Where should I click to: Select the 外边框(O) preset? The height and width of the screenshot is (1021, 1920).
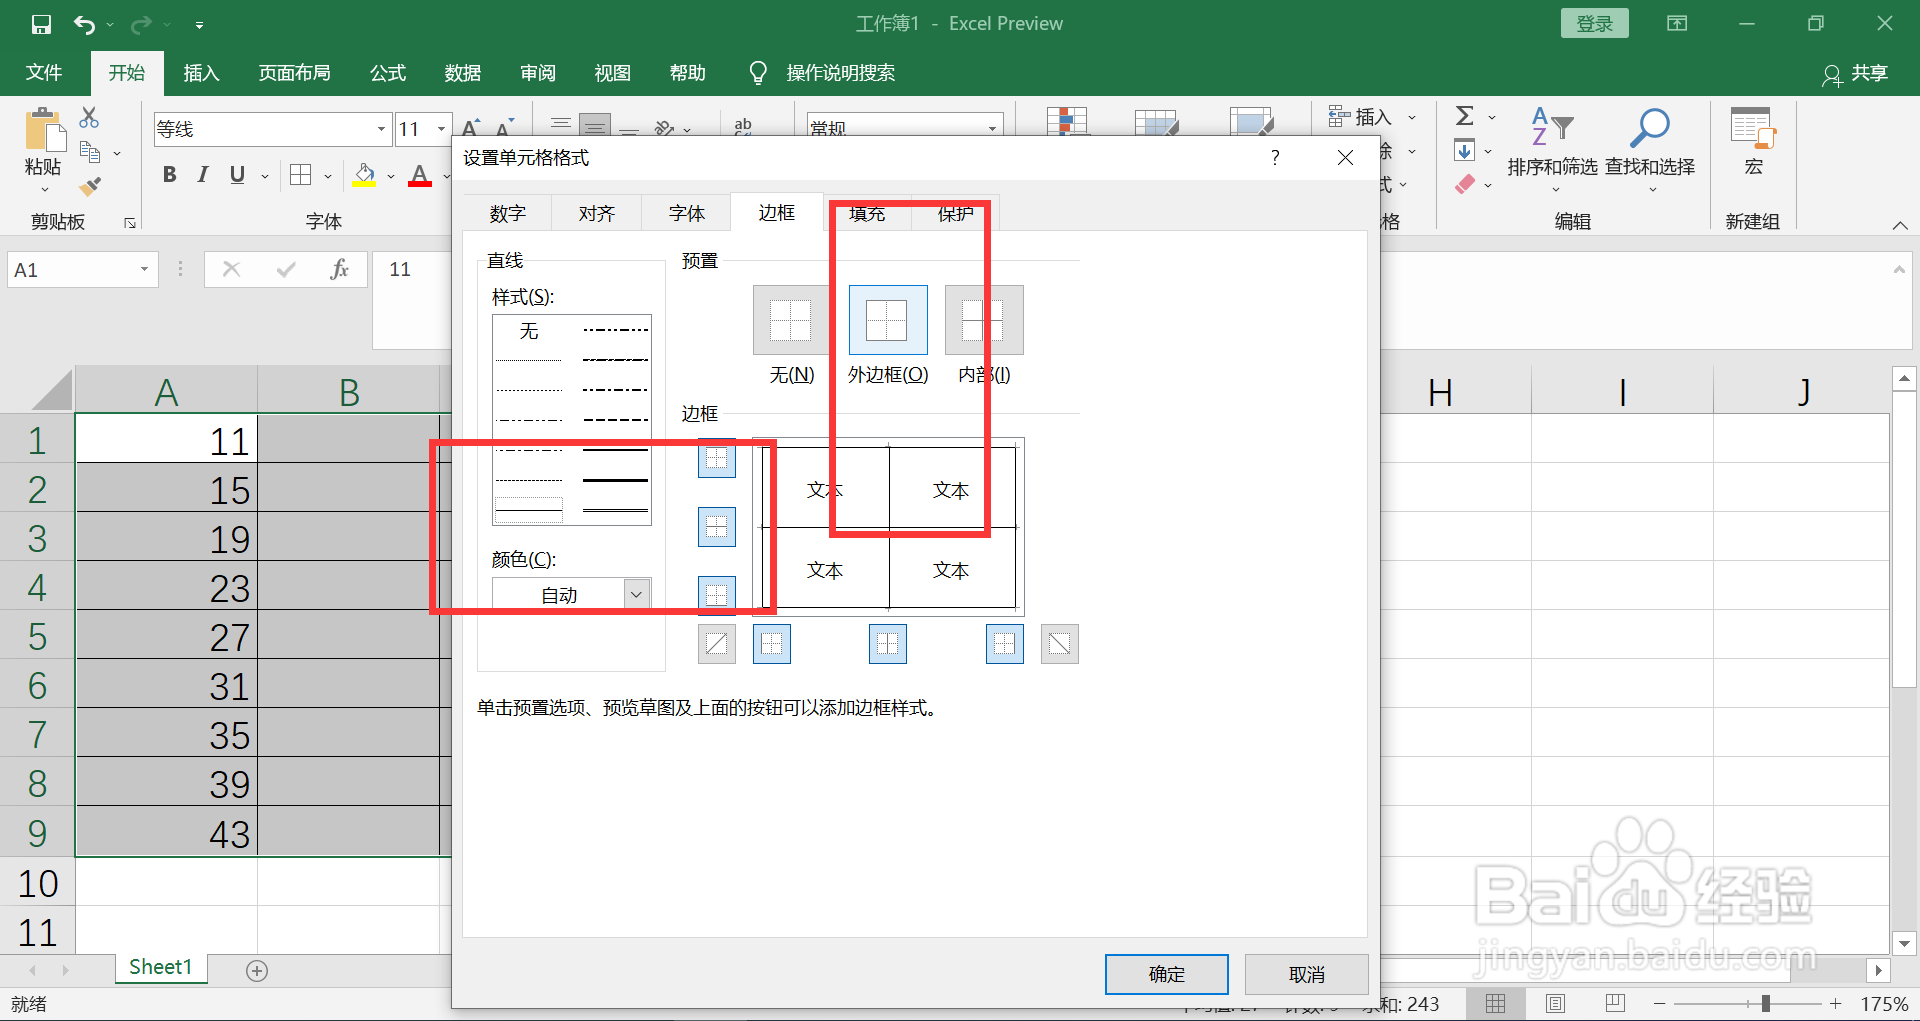coord(887,320)
